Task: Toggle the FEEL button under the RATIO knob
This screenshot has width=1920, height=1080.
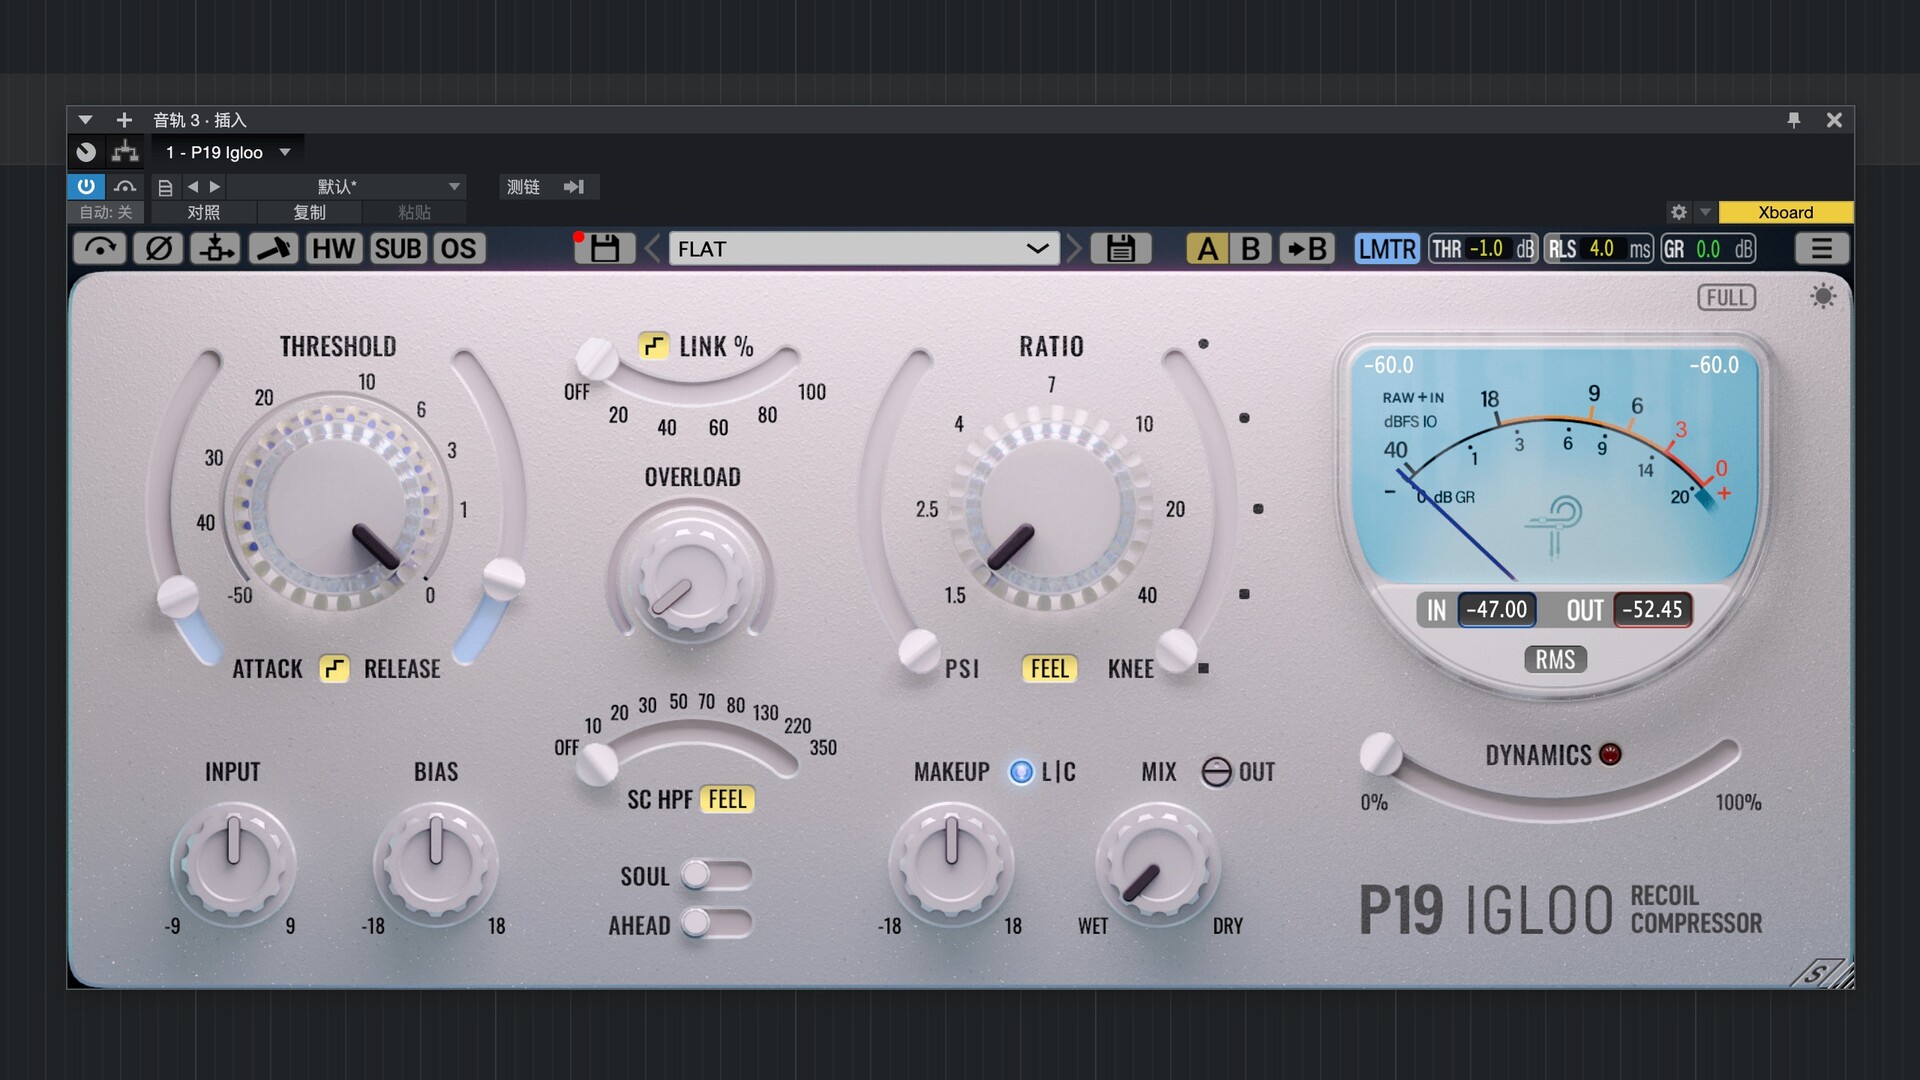Action: coord(1049,668)
